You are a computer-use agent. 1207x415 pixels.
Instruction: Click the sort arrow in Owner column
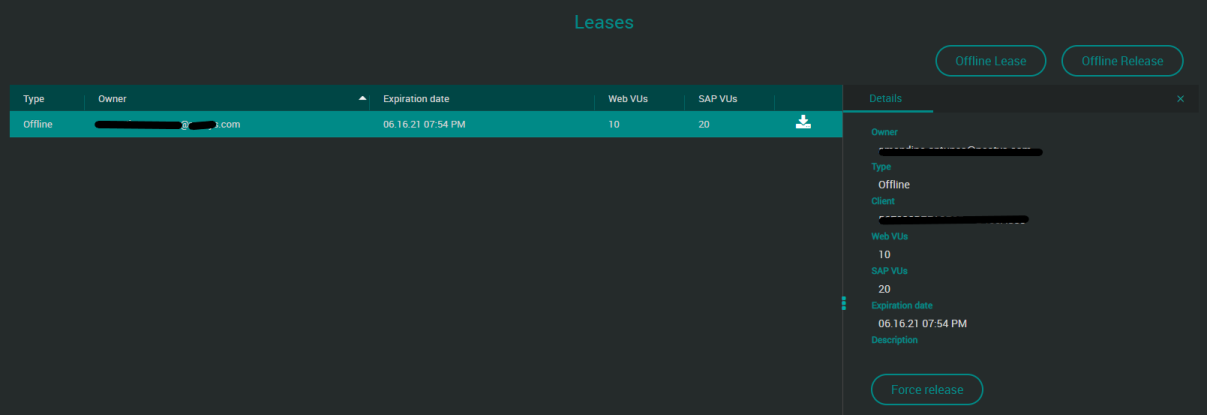click(362, 99)
